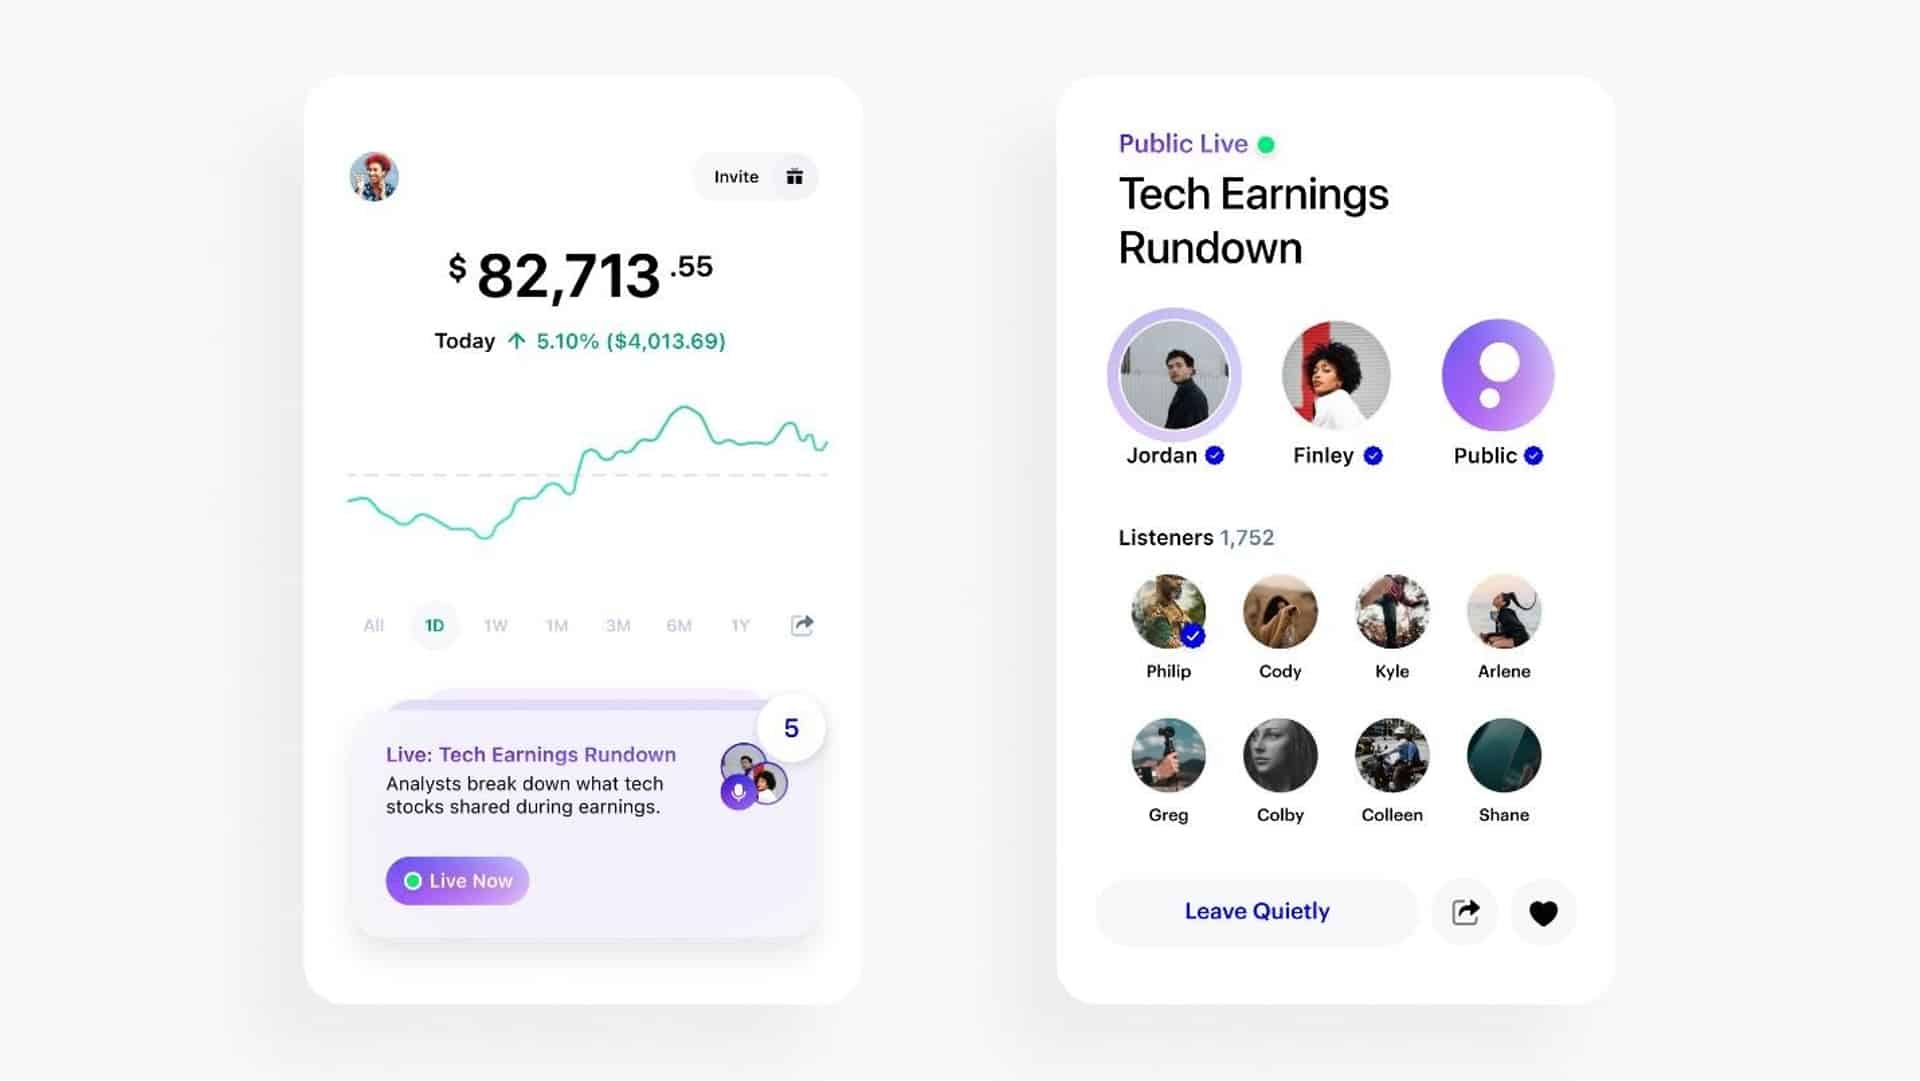This screenshot has height=1081, width=1920.
Task: Click the Live Now button
Action: click(x=458, y=879)
